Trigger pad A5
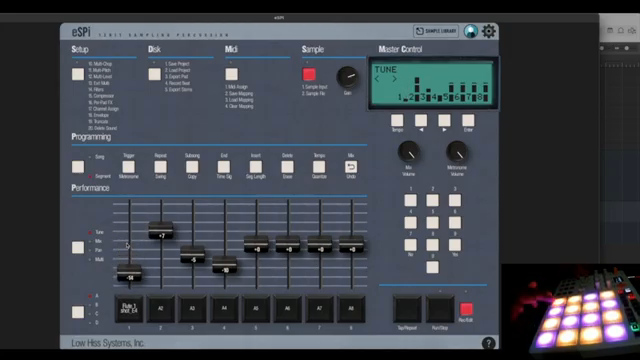640x360 pixels. point(256,309)
